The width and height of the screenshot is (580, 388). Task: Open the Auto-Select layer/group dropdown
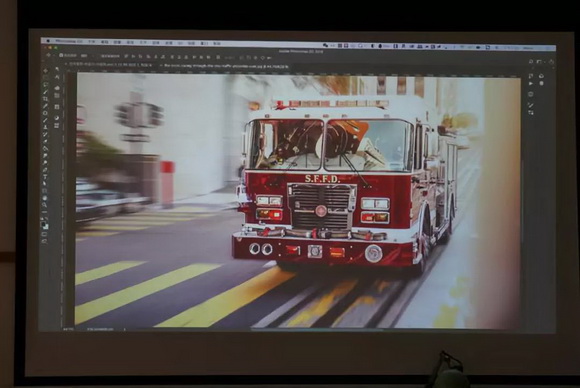point(84,55)
